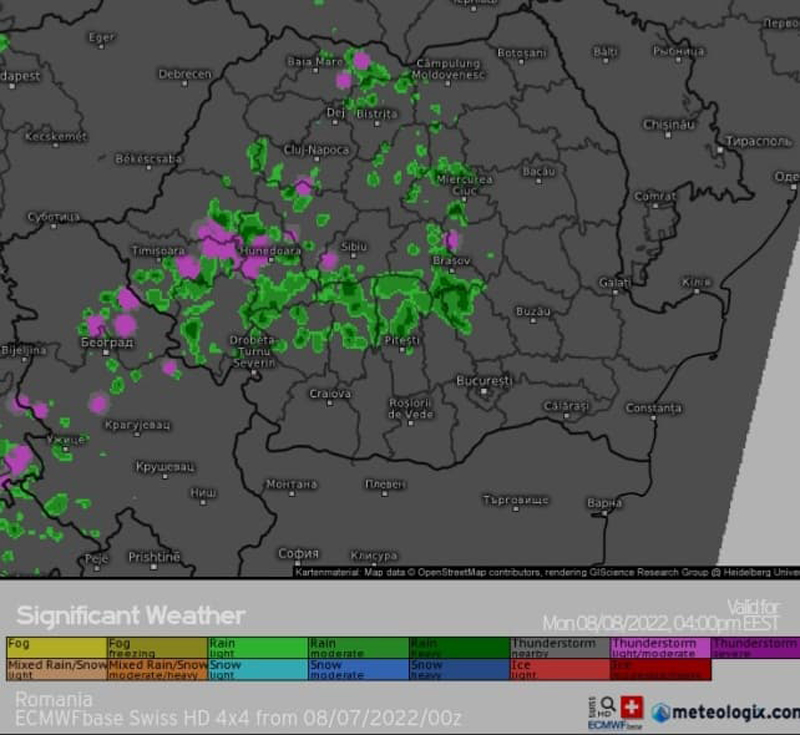
Task: Pick the Snow moderate legend swatch
Action: (358, 669)
